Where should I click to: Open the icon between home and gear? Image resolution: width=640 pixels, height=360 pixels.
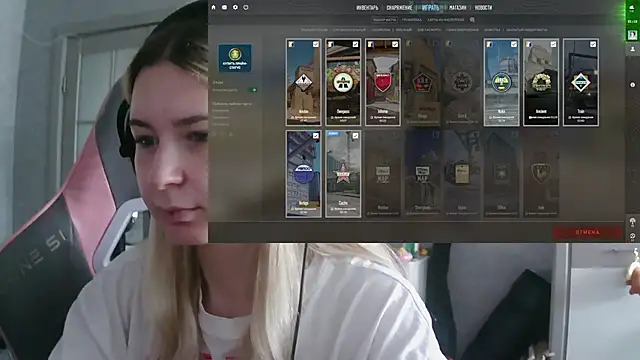point(224,7)
